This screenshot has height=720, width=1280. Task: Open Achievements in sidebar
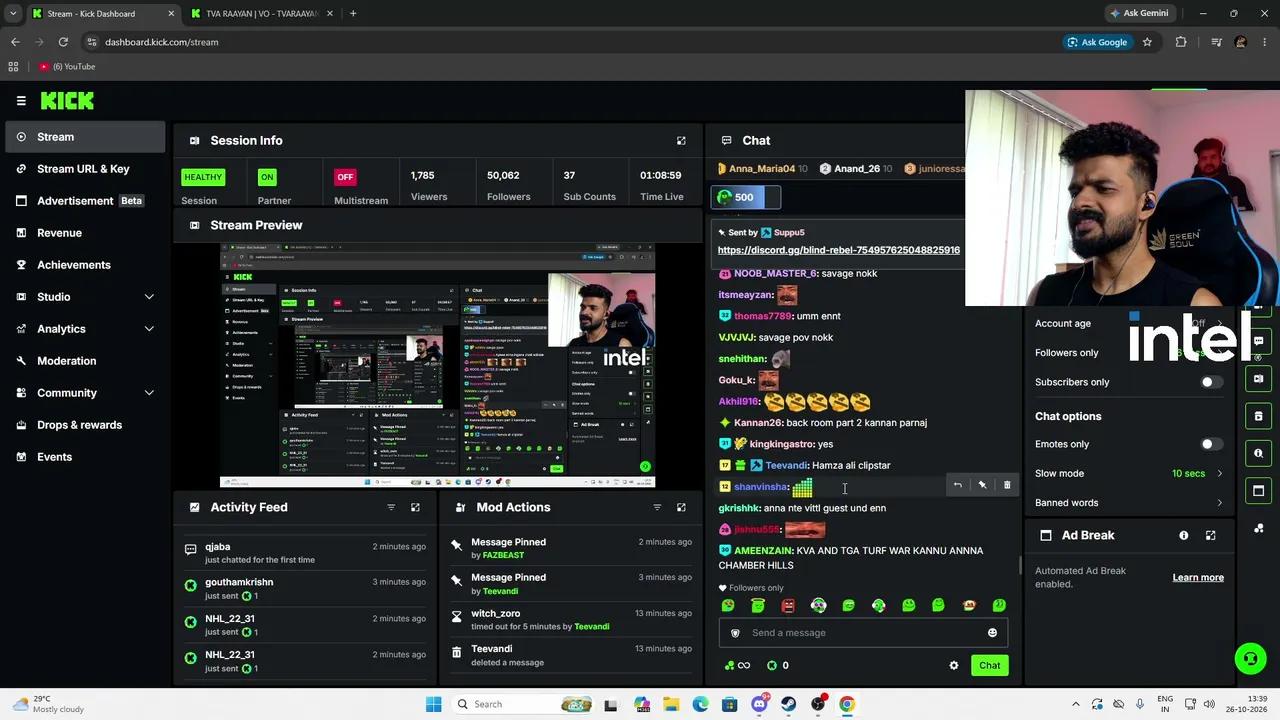pyautogui.click(x=85, y=265)
